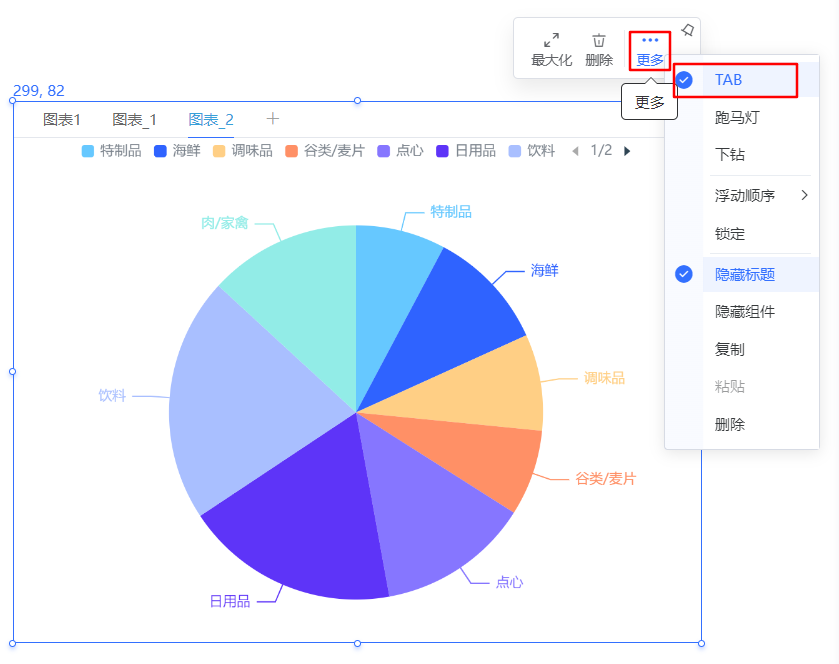Viewport: 839px width, 664px height.
Task: Go to previous legend page arrow
Action: pos(575,151)
